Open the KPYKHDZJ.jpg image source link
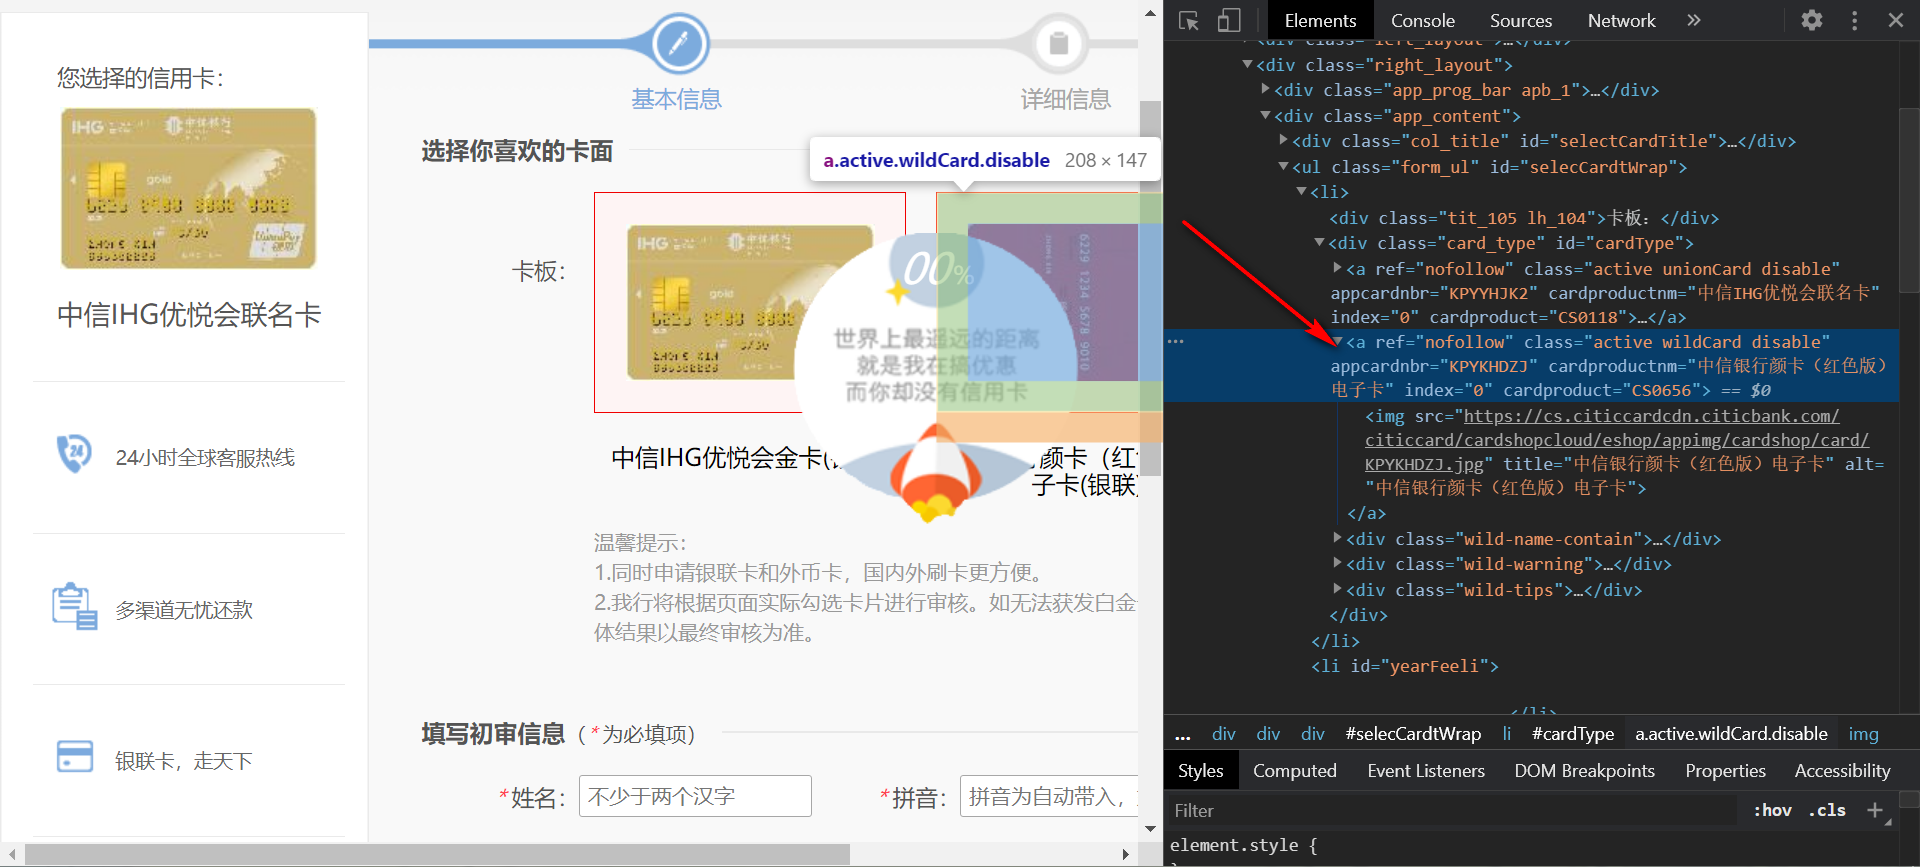This screenshot has width=1920, height=867. [x=1617, y=440]
